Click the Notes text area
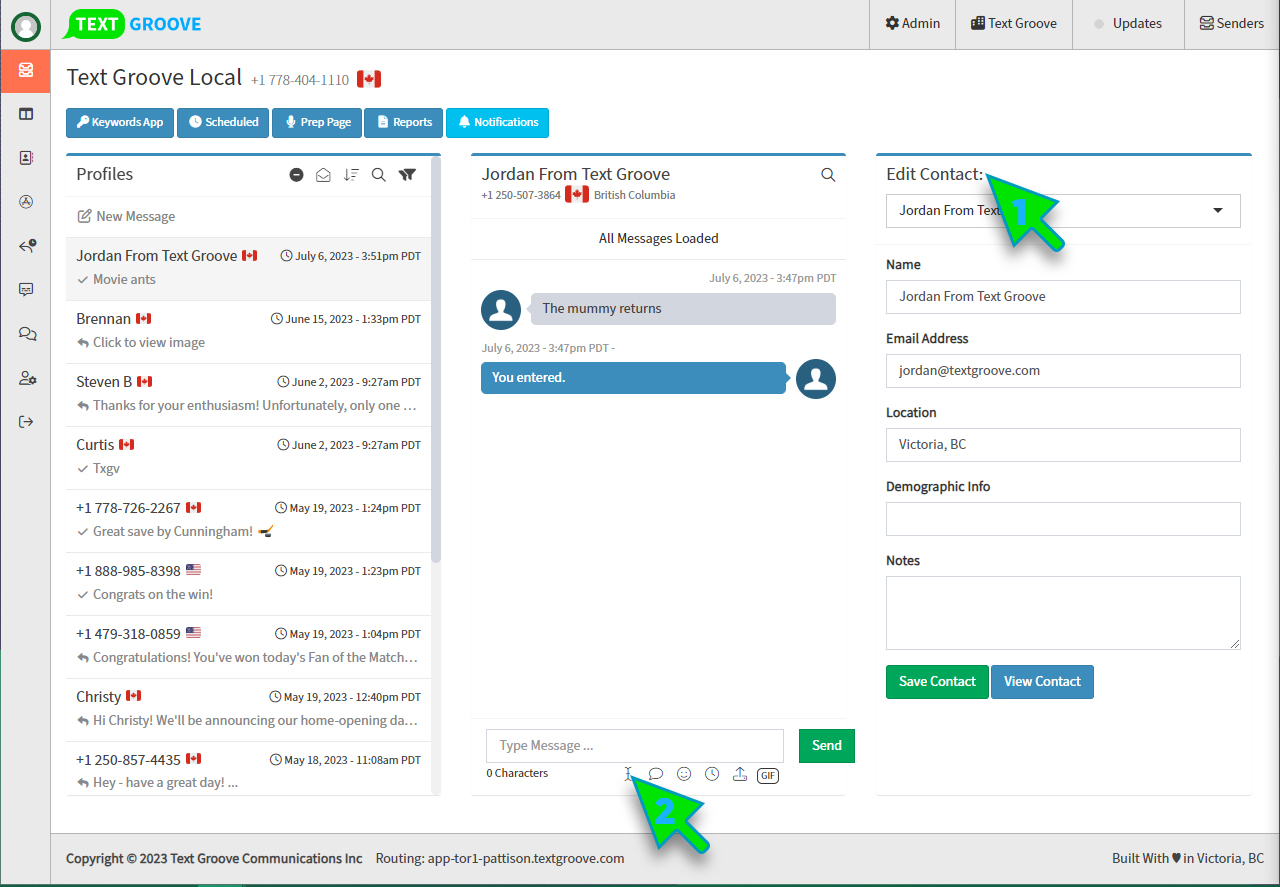This screenshot has height=887, width=1280. tap(1063, 613)
